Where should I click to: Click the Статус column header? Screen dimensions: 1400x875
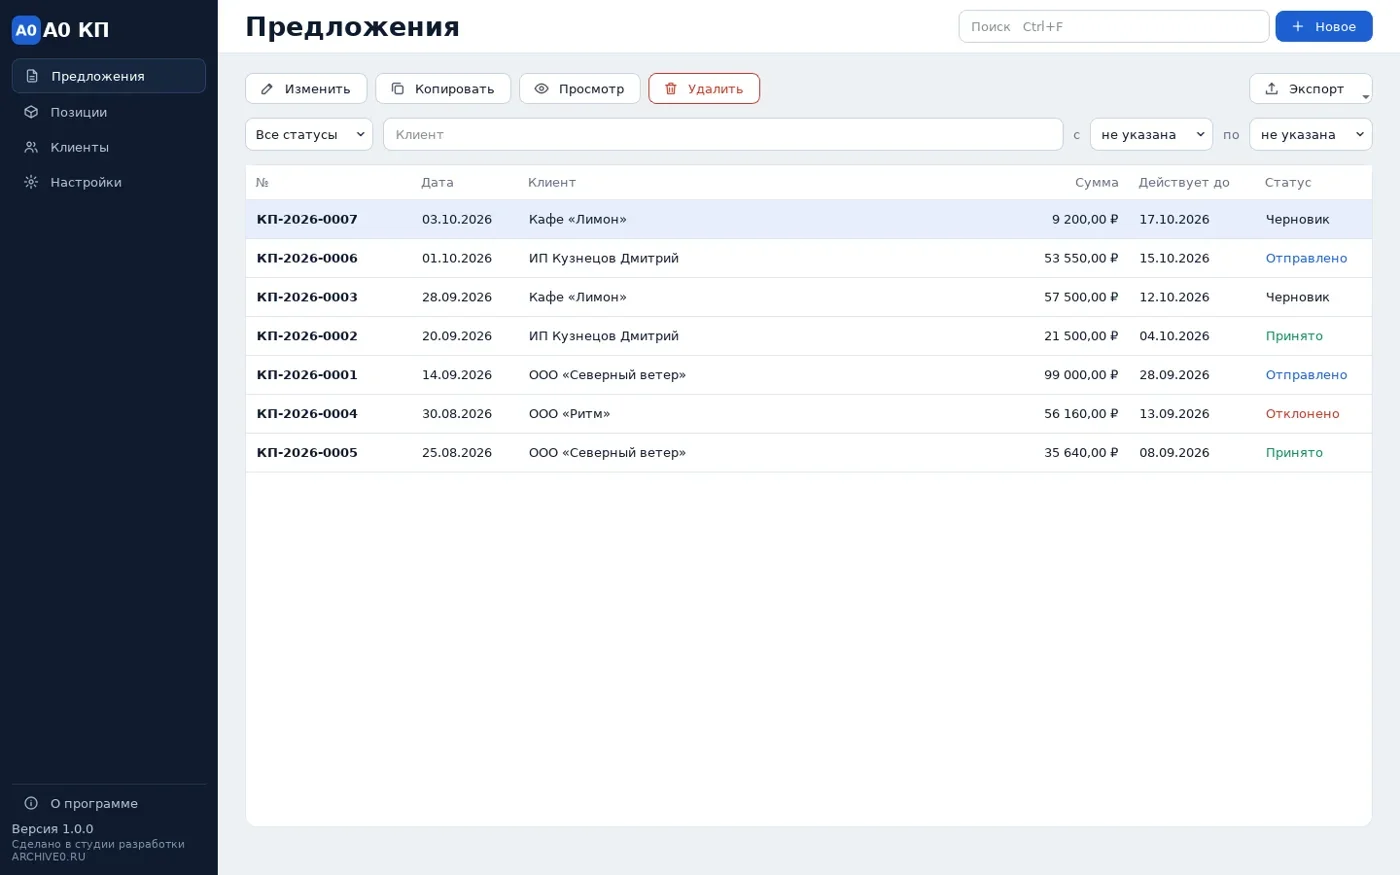click(1288, 182)
